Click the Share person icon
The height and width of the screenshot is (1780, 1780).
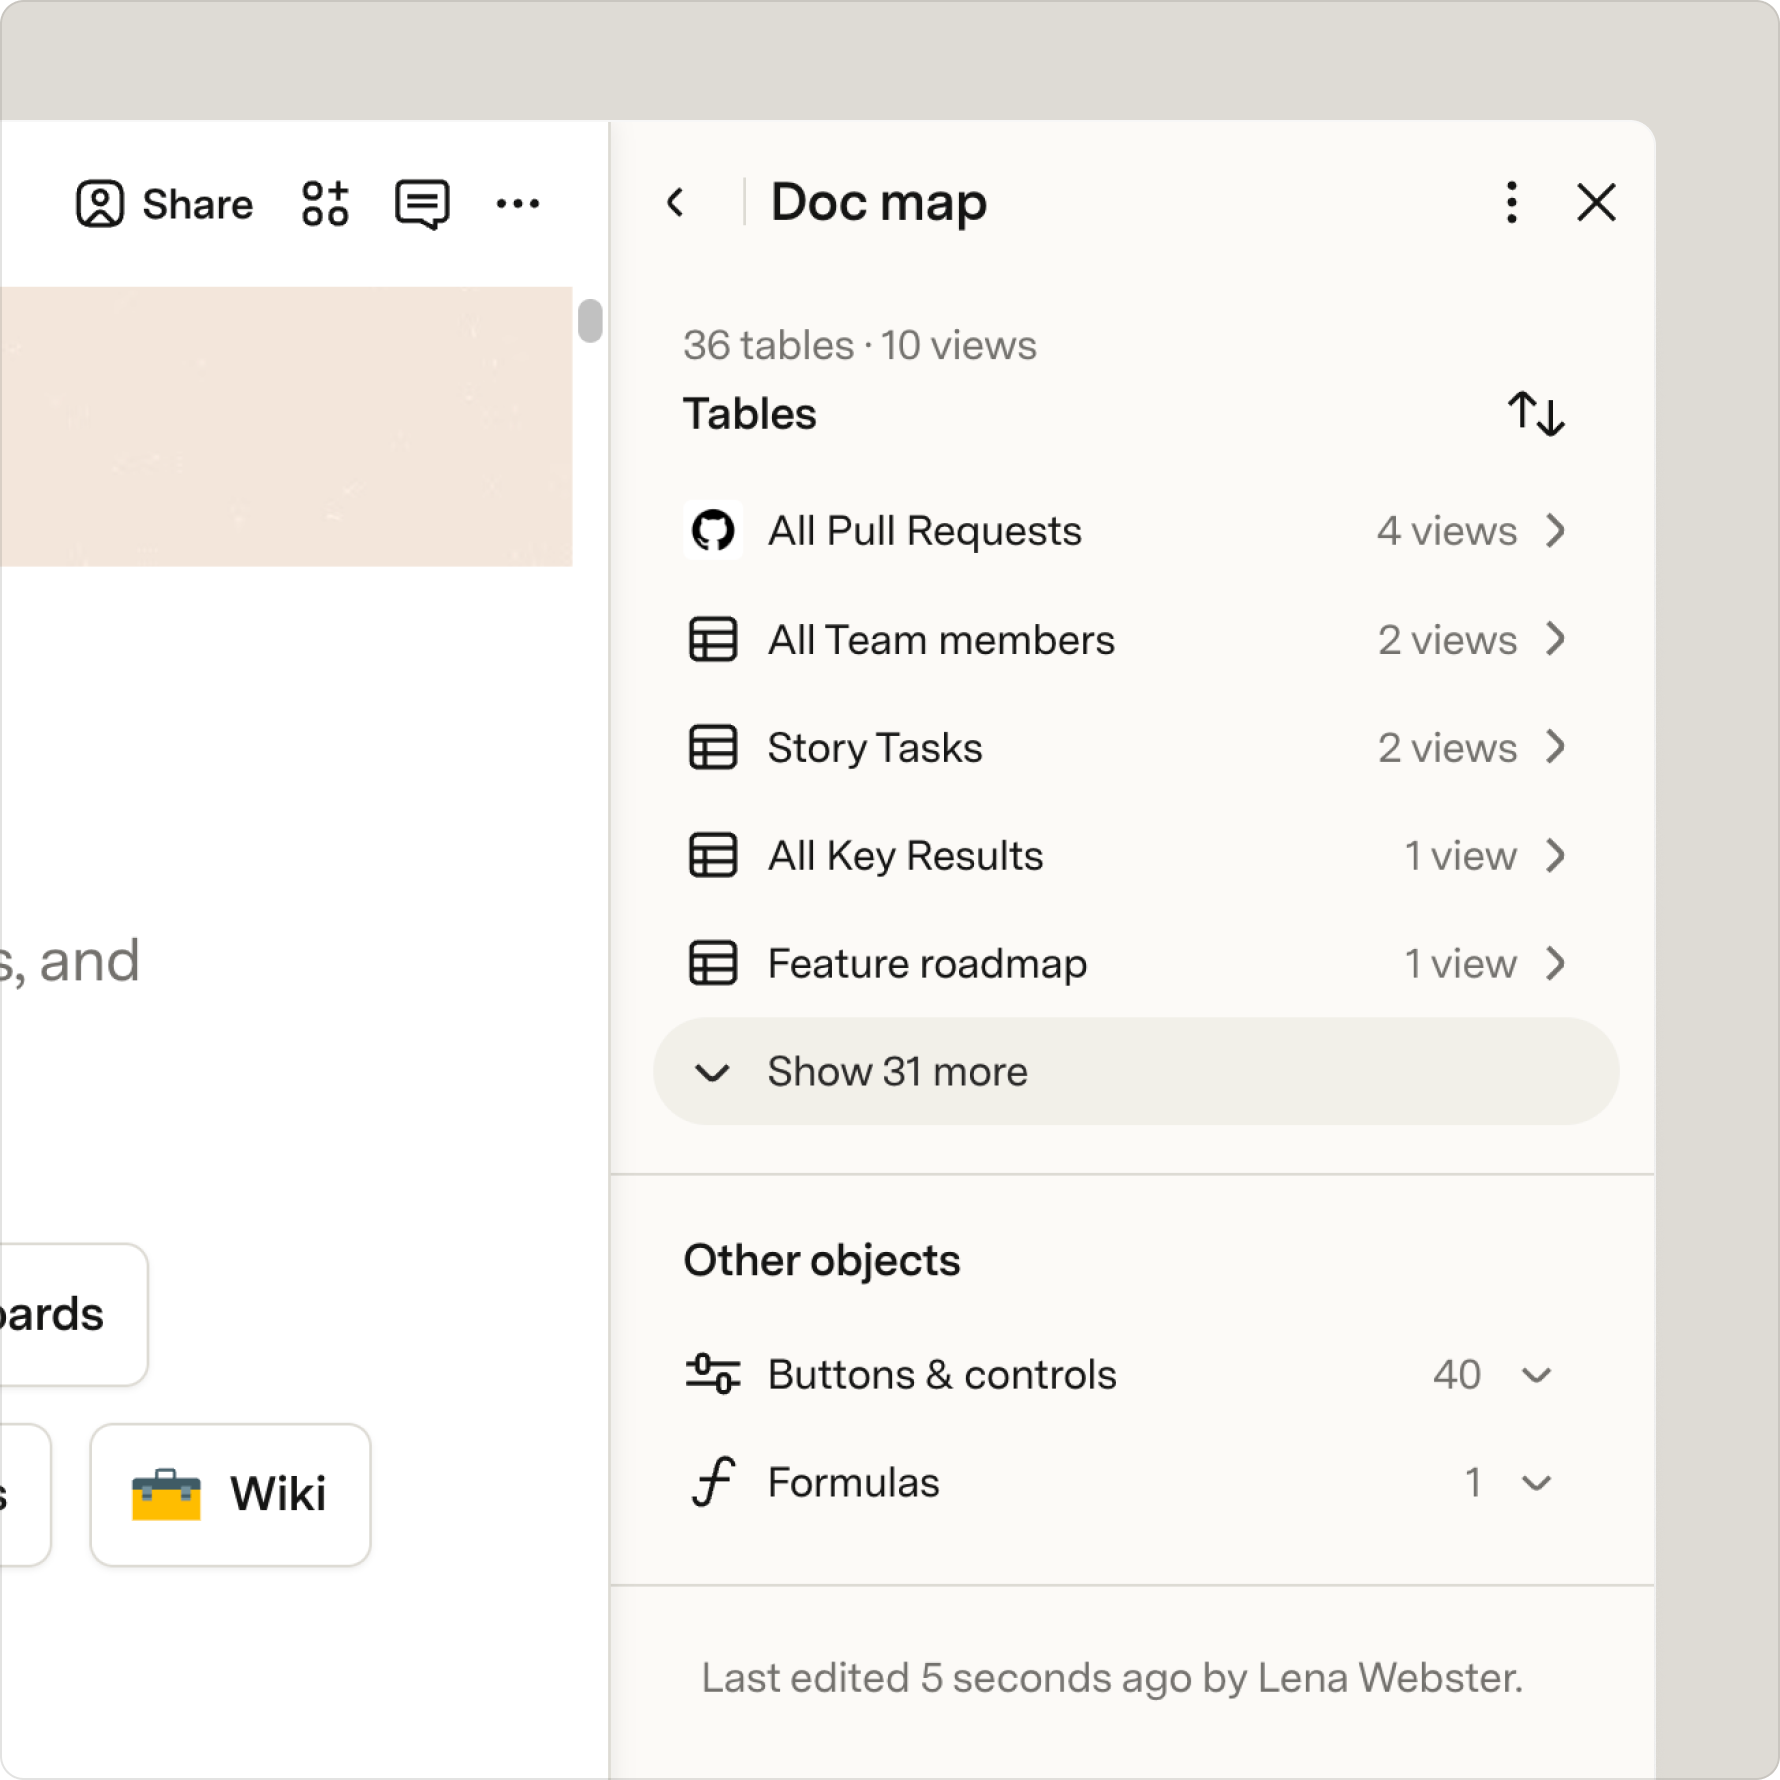(100, 204)
